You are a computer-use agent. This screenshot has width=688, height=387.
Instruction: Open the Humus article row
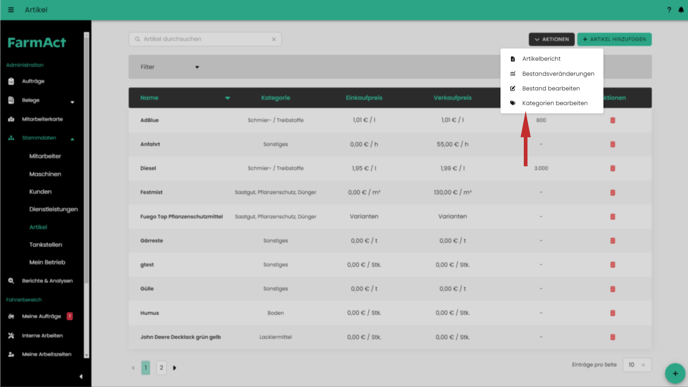tap(390, 313)
